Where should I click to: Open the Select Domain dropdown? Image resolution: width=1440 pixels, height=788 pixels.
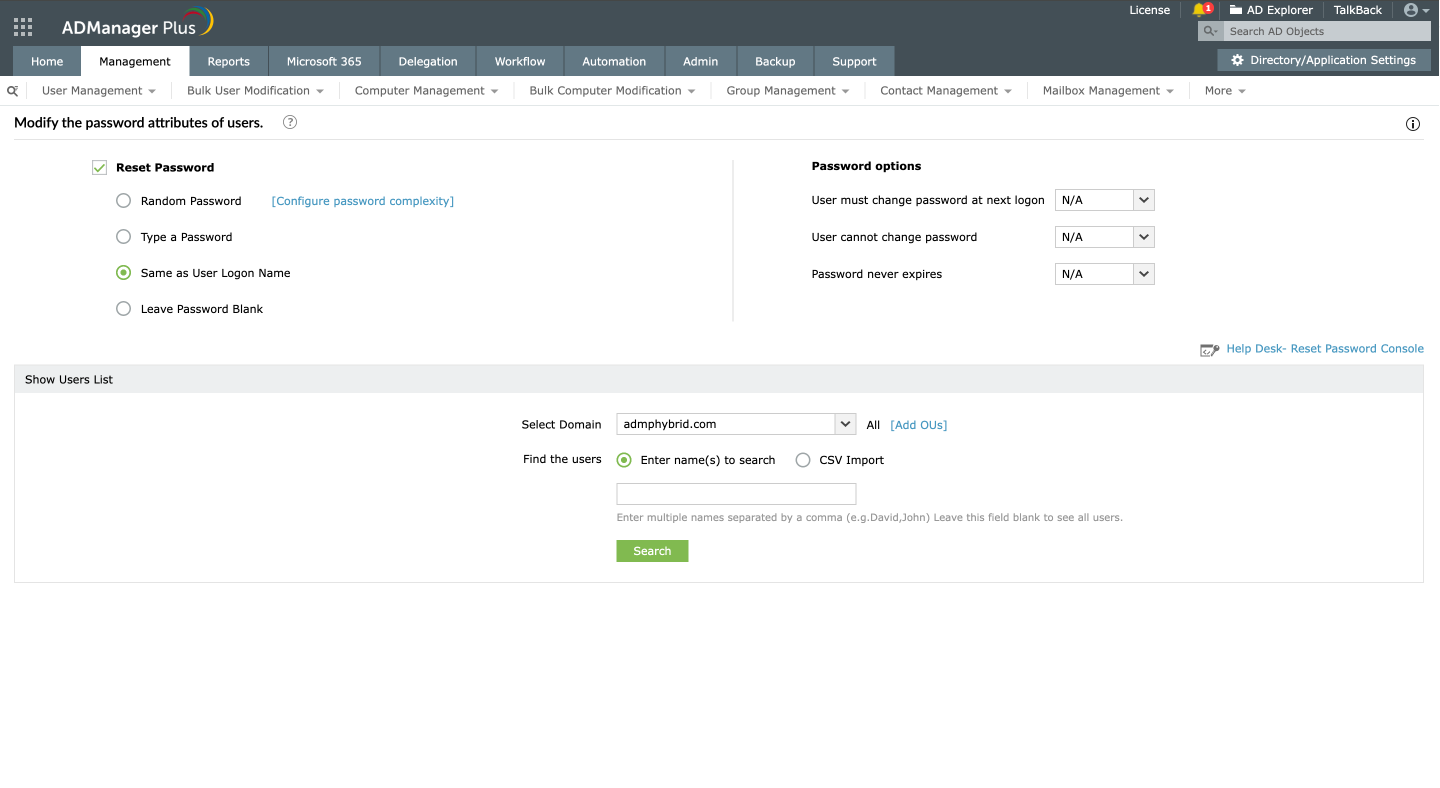point(845,424)
